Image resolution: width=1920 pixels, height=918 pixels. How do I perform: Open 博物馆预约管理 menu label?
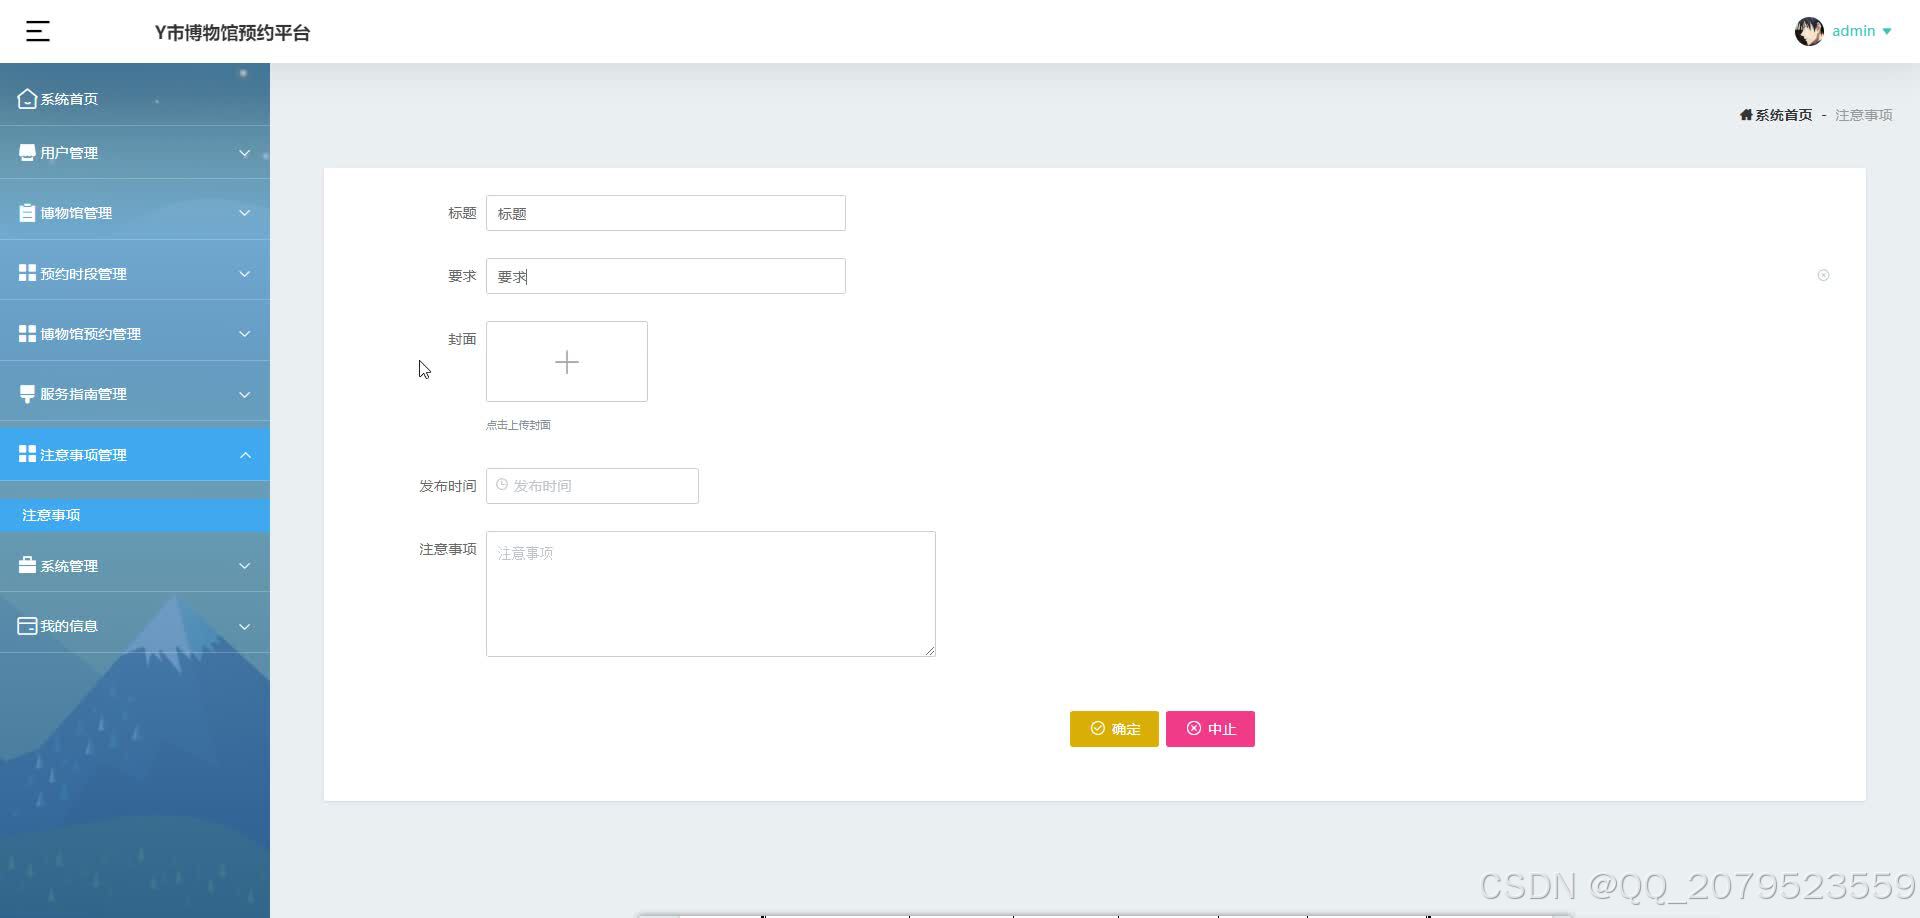coord(90,334)
